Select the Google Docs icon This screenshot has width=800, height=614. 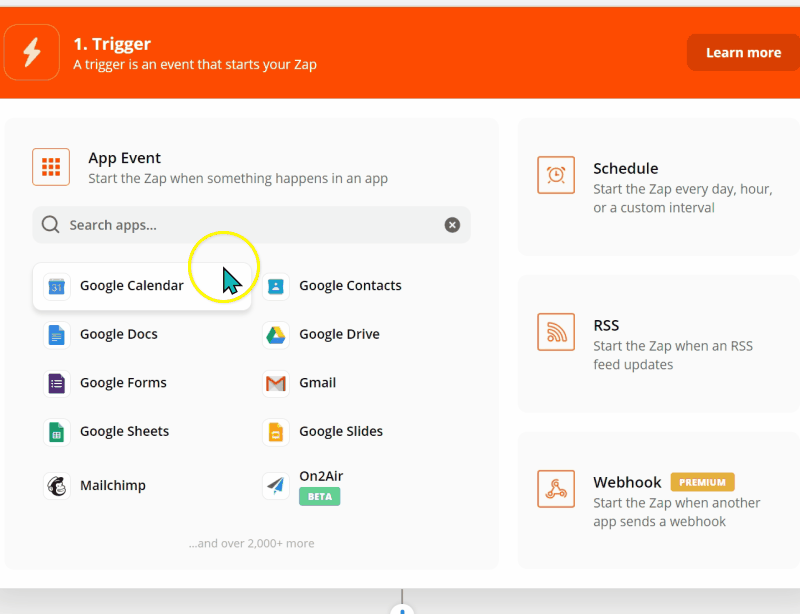[x=56, y=334]
